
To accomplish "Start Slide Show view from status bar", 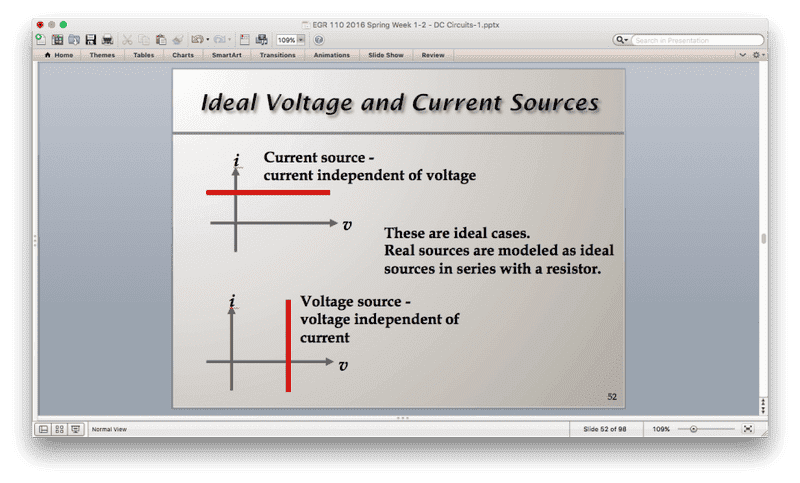I will (x=75, y=429).
